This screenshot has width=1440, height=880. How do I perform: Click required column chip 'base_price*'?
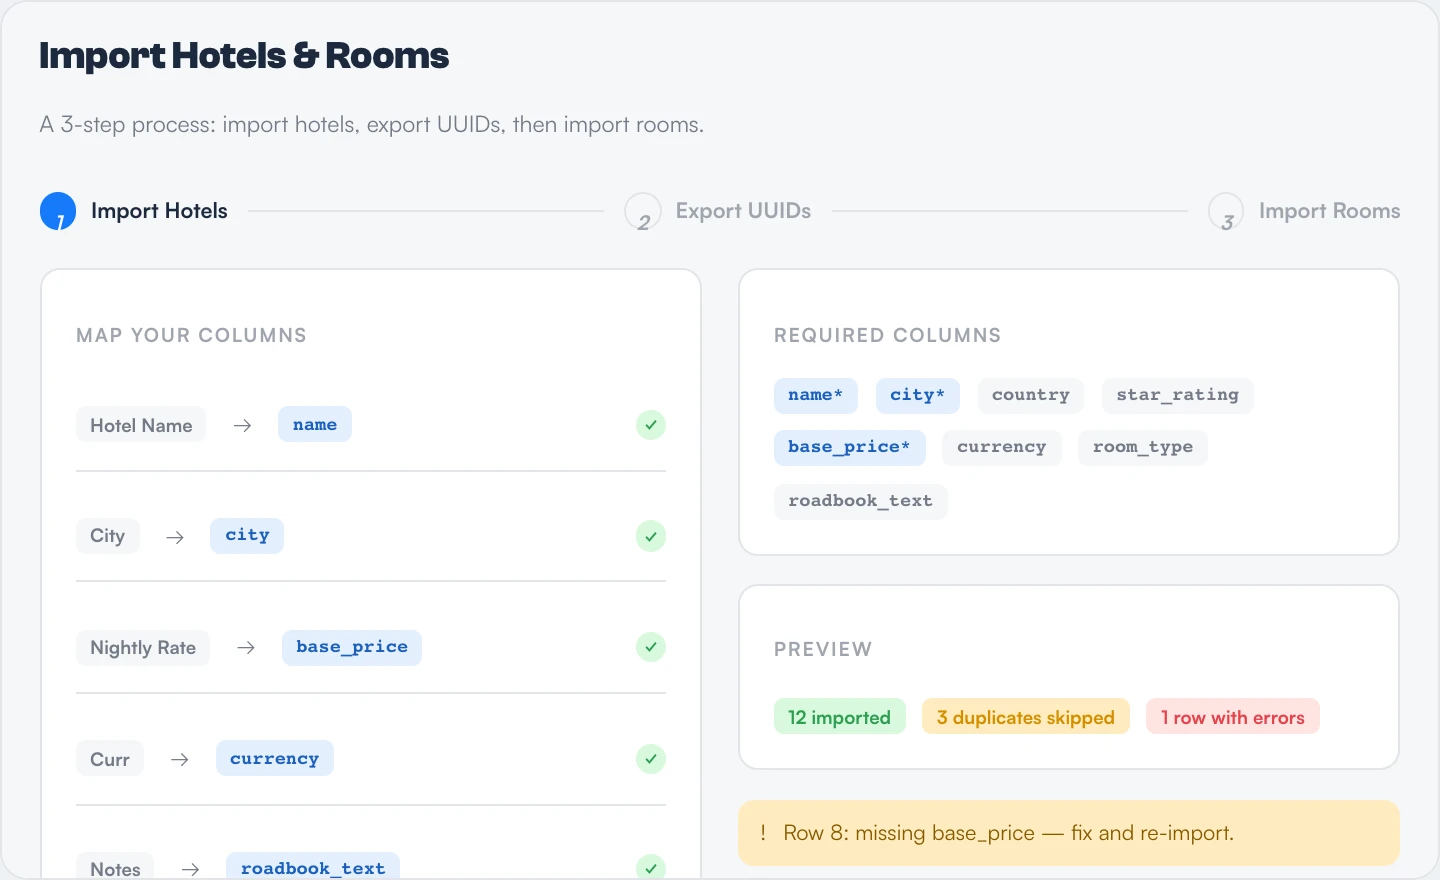click(850, 447)
